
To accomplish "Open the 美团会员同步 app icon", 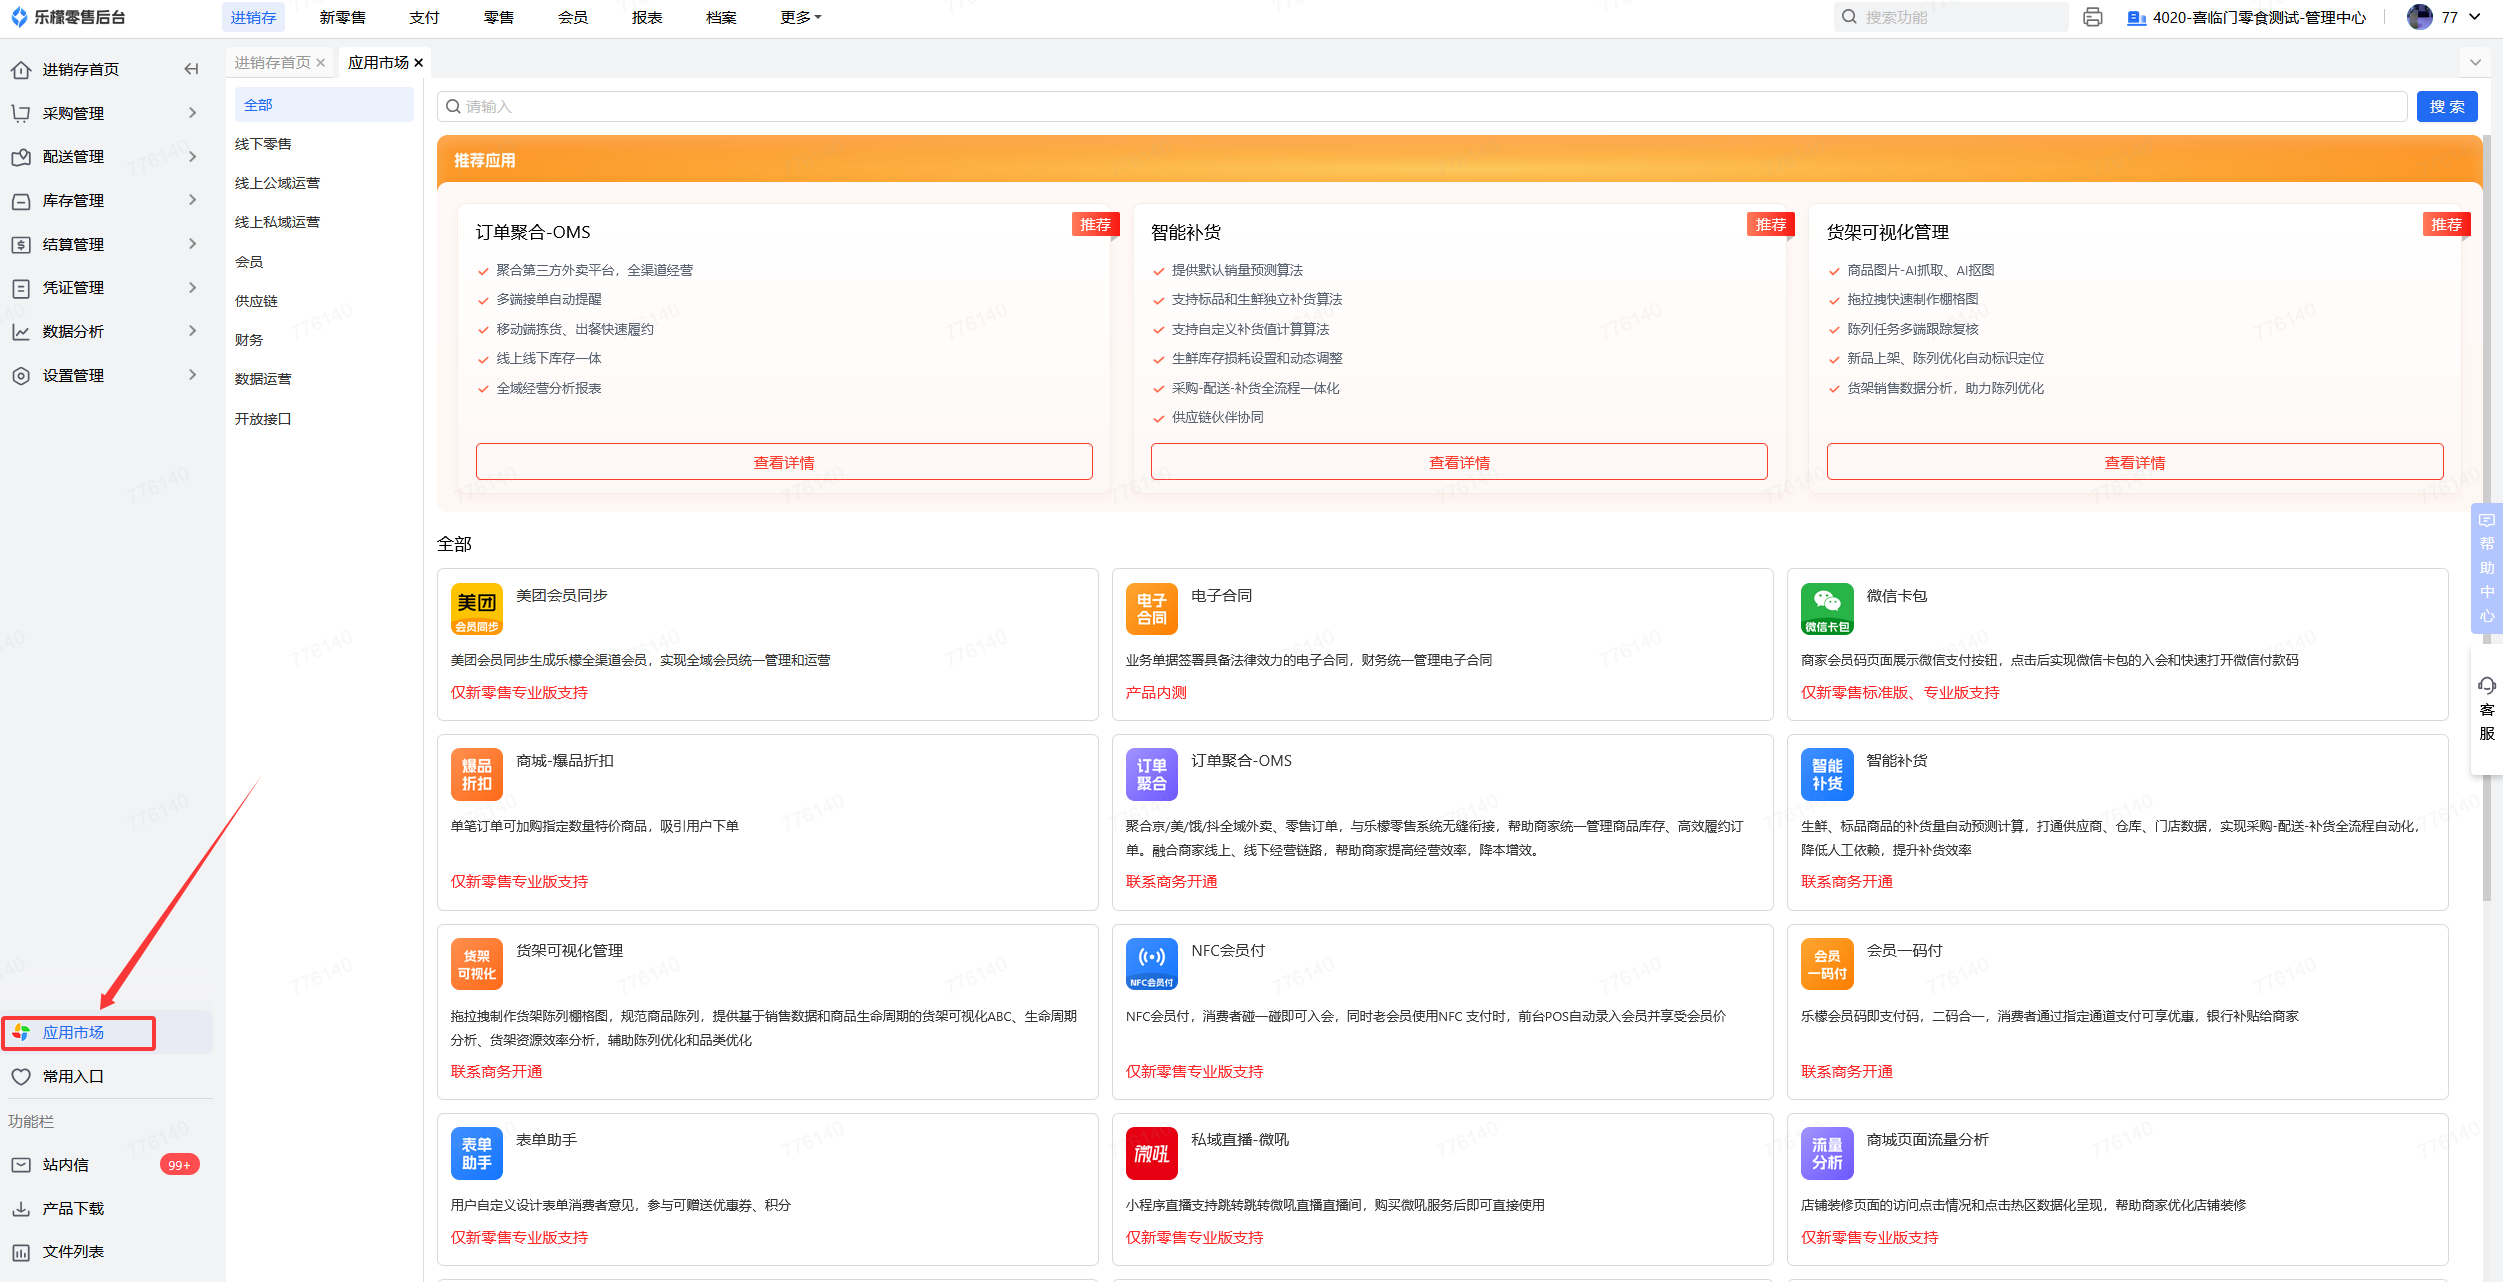I will coord(476,608).
